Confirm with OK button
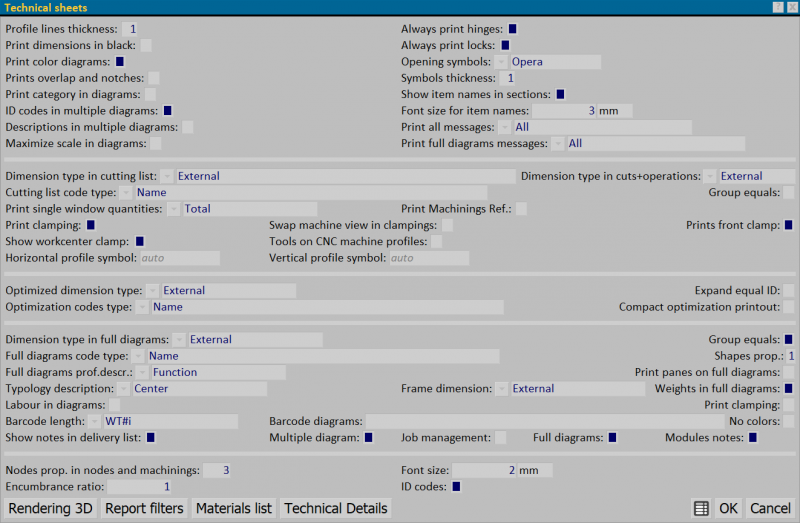Screen dimensions: 800x523 pos(728,508)
